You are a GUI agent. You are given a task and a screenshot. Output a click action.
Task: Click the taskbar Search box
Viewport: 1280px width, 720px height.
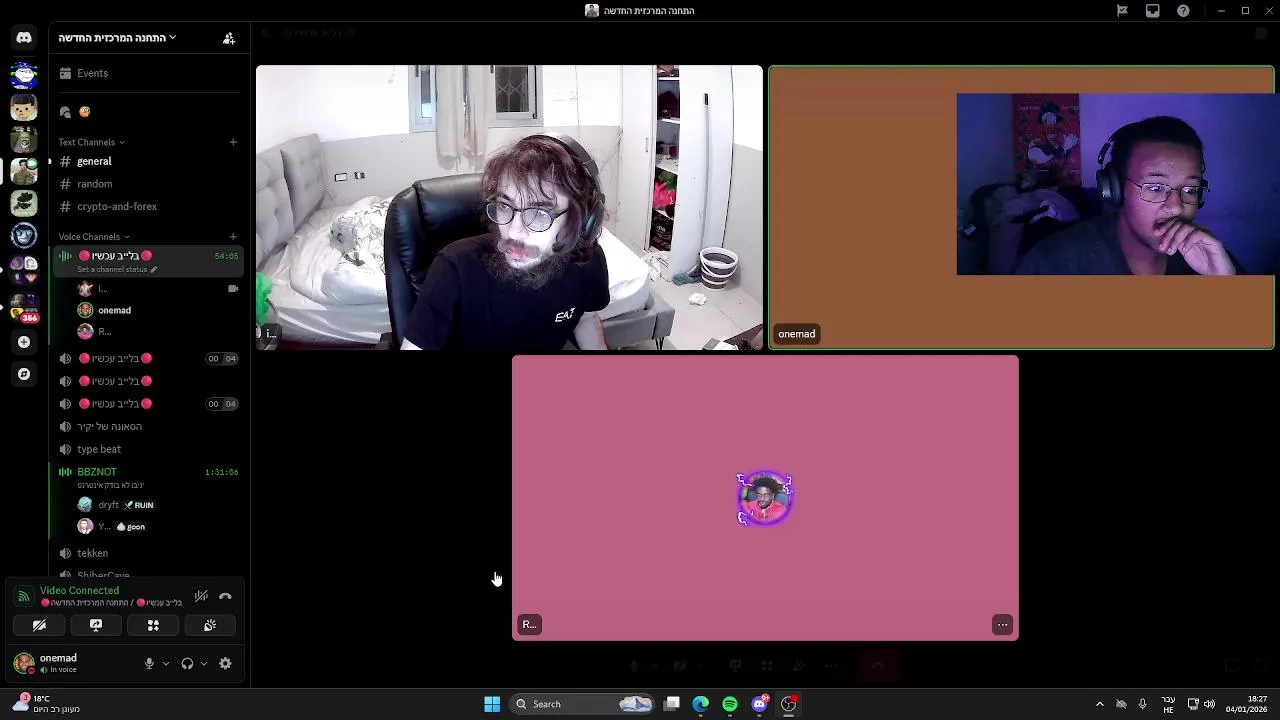(583, 704)
